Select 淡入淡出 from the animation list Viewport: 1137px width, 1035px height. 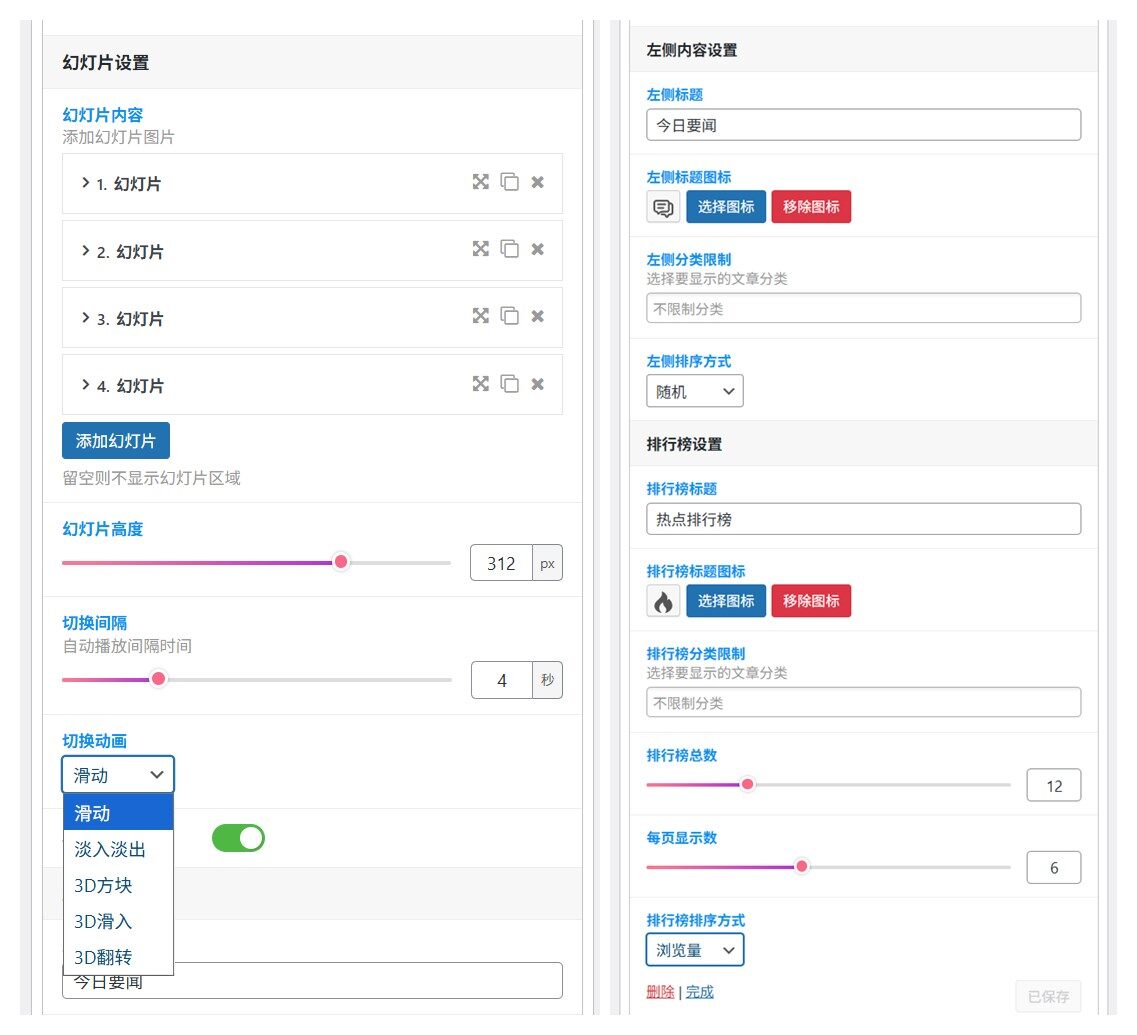[110, 849]
